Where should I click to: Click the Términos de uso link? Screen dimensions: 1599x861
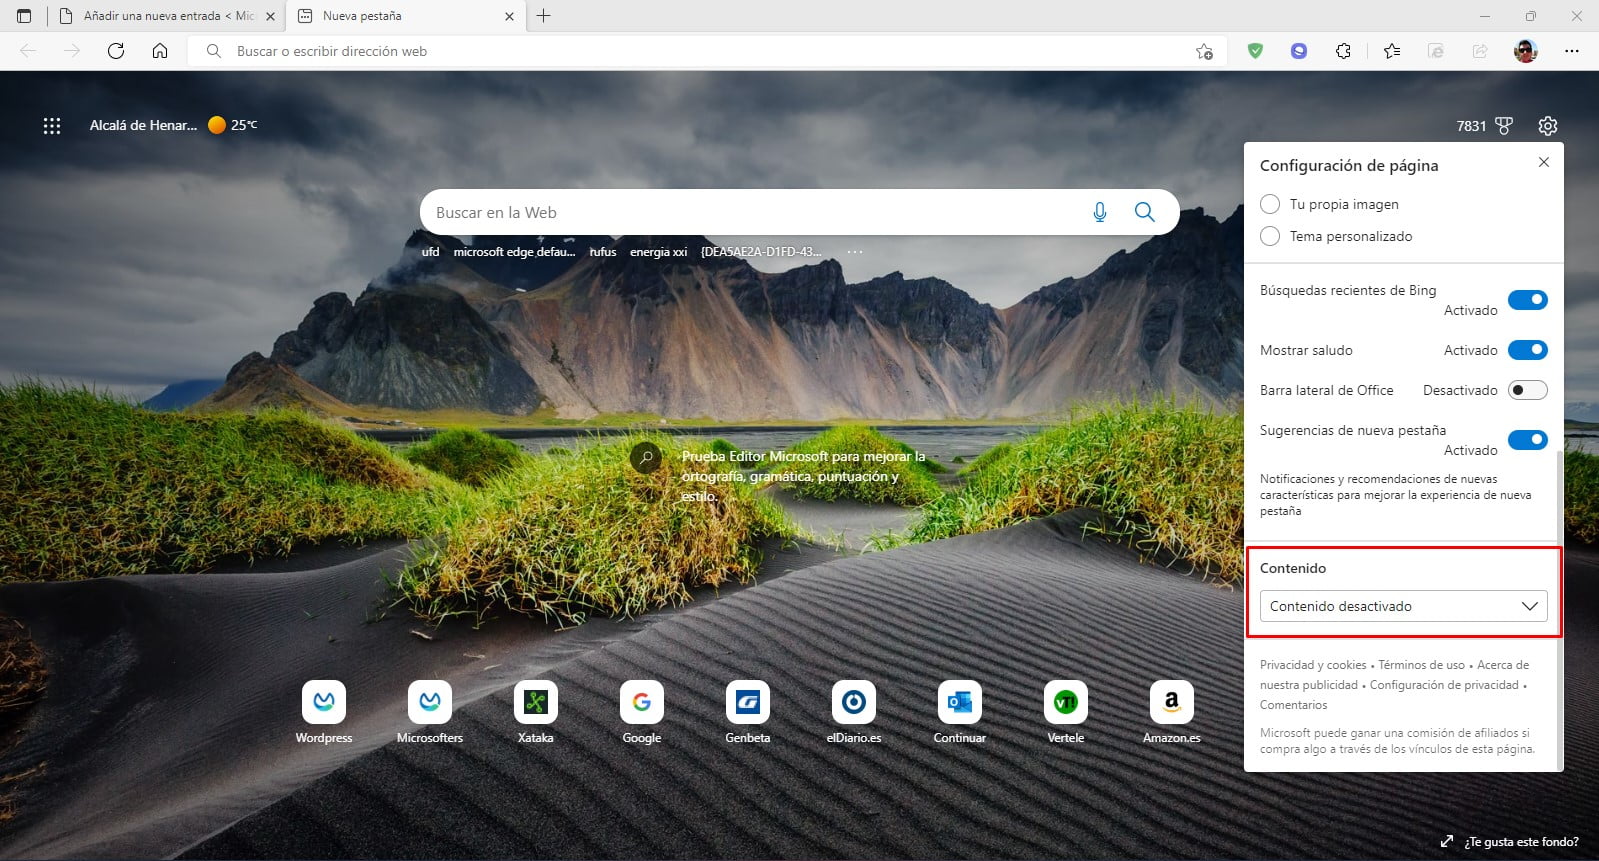tap(1421, 665)
